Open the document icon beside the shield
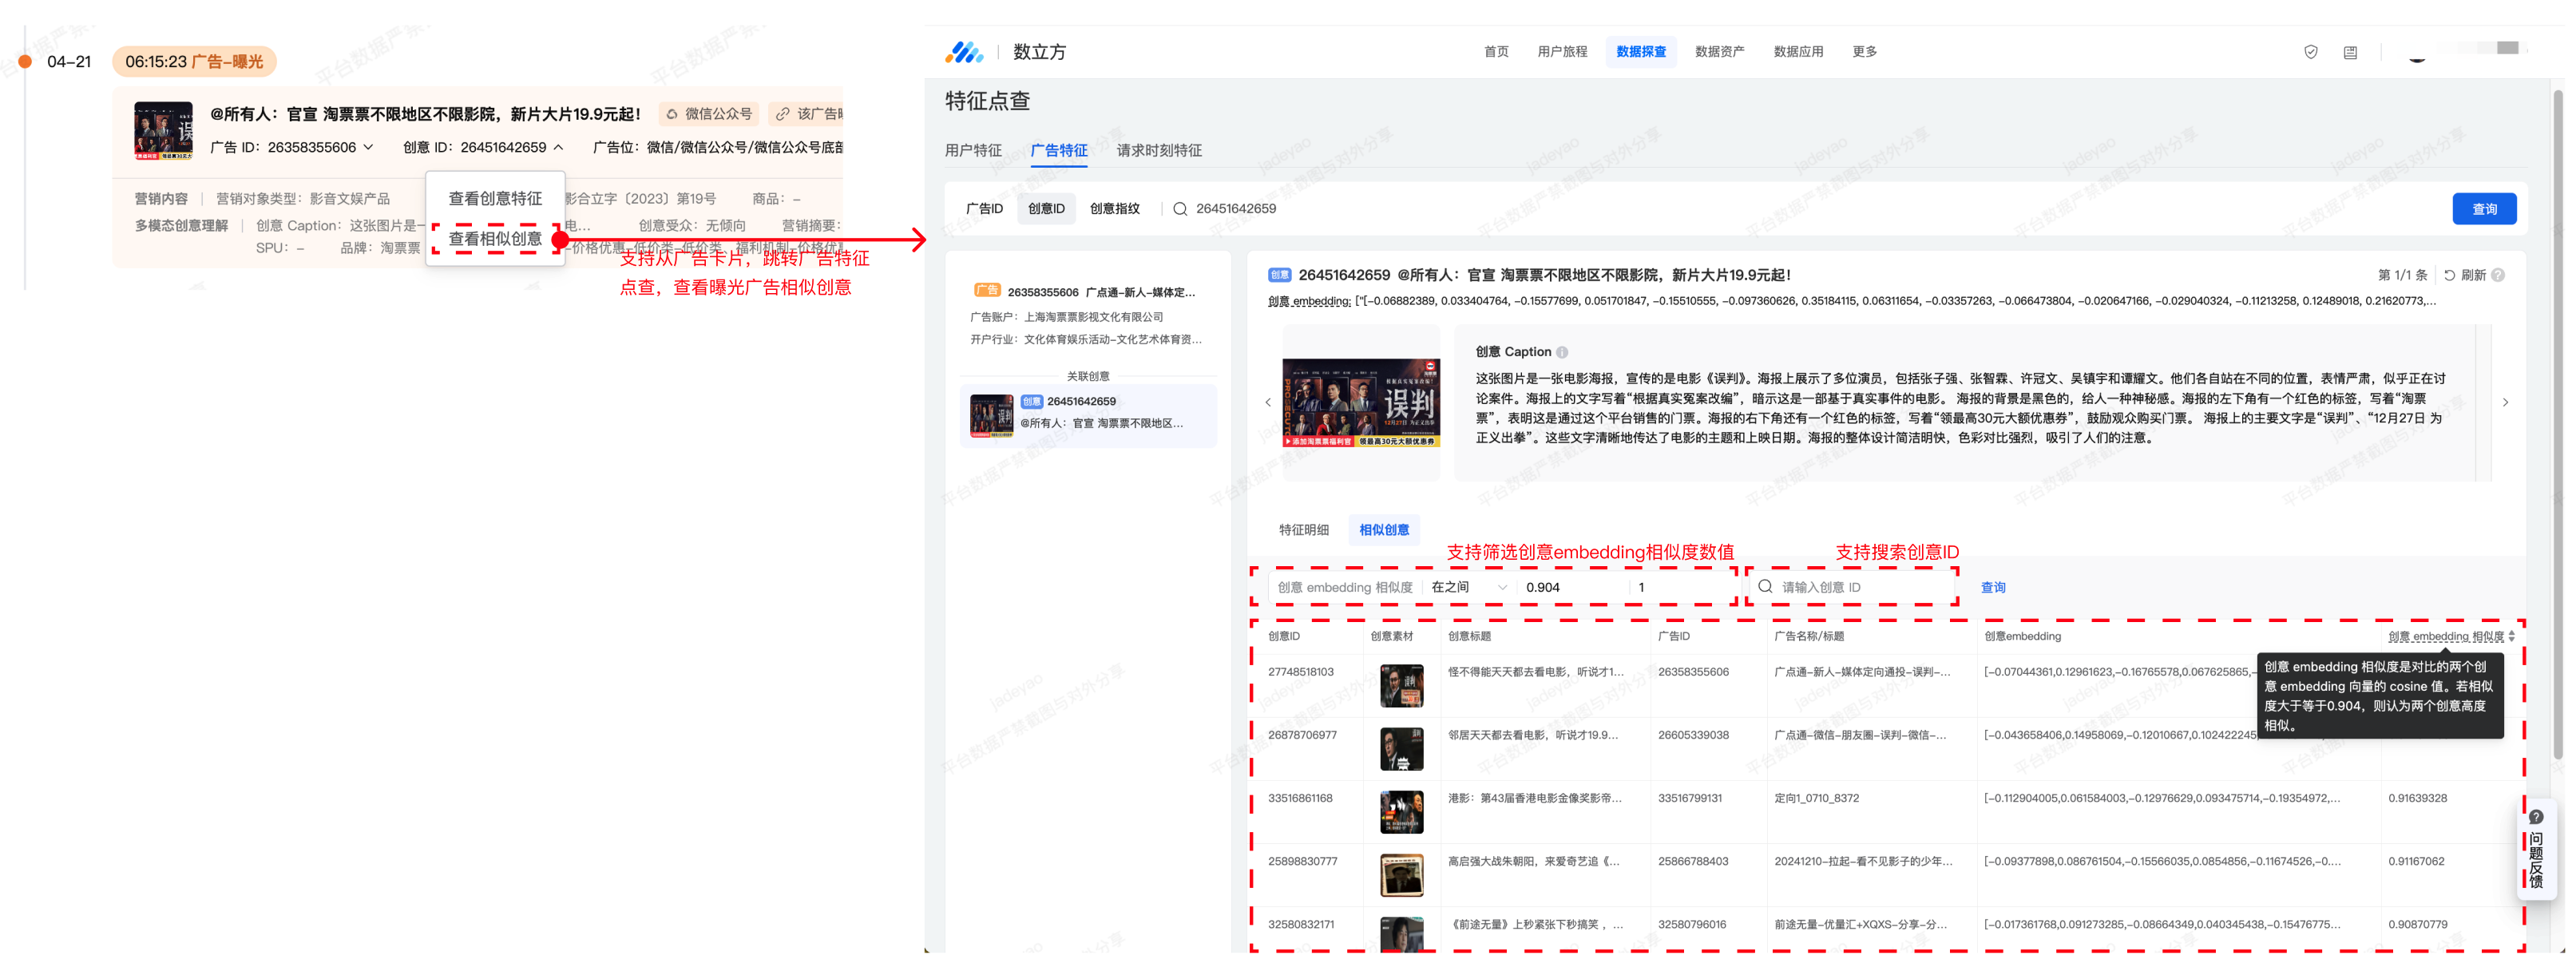Image resolution: width=2576 pixels, height=979 pixels. [2350, 52]
